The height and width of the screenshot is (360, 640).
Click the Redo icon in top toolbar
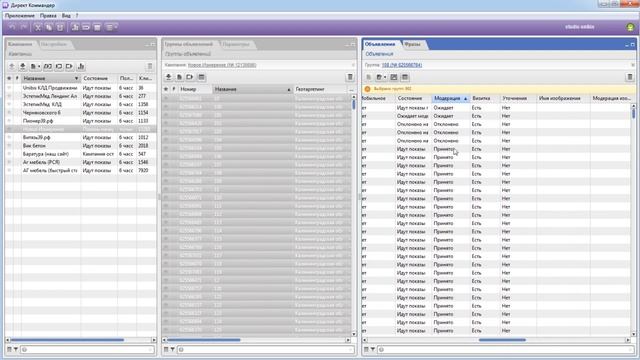point(24,27)
